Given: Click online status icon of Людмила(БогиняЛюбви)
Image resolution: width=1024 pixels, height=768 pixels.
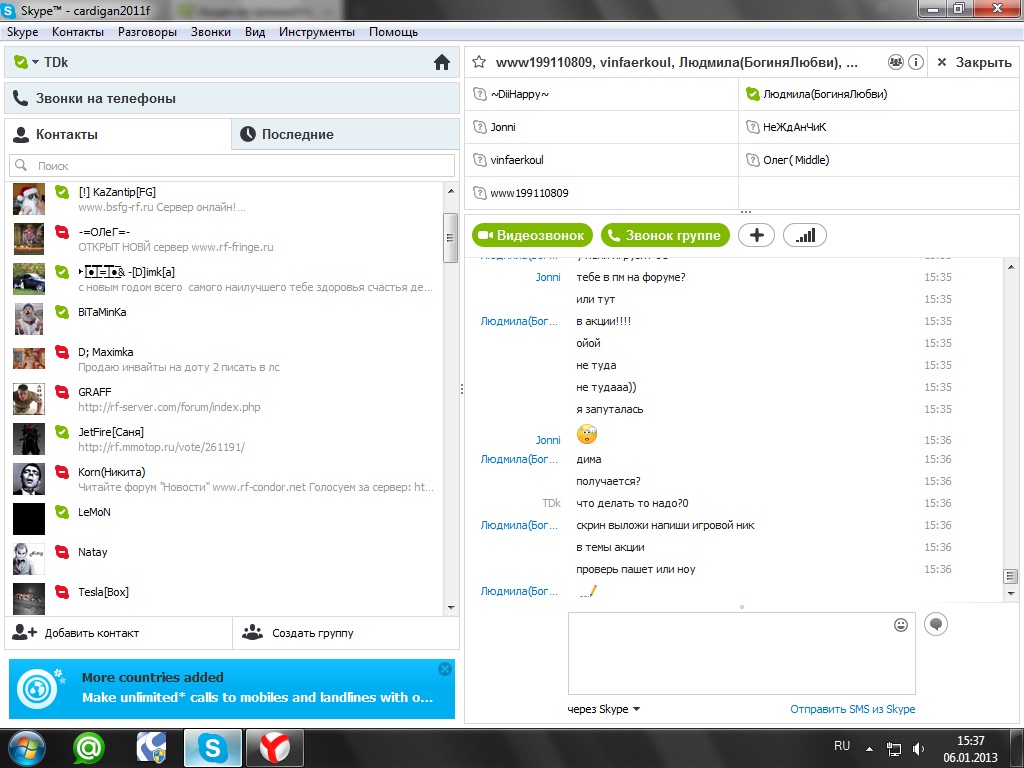Looking at the screenshot, I should pyautogui.click(x=752, y=94).
